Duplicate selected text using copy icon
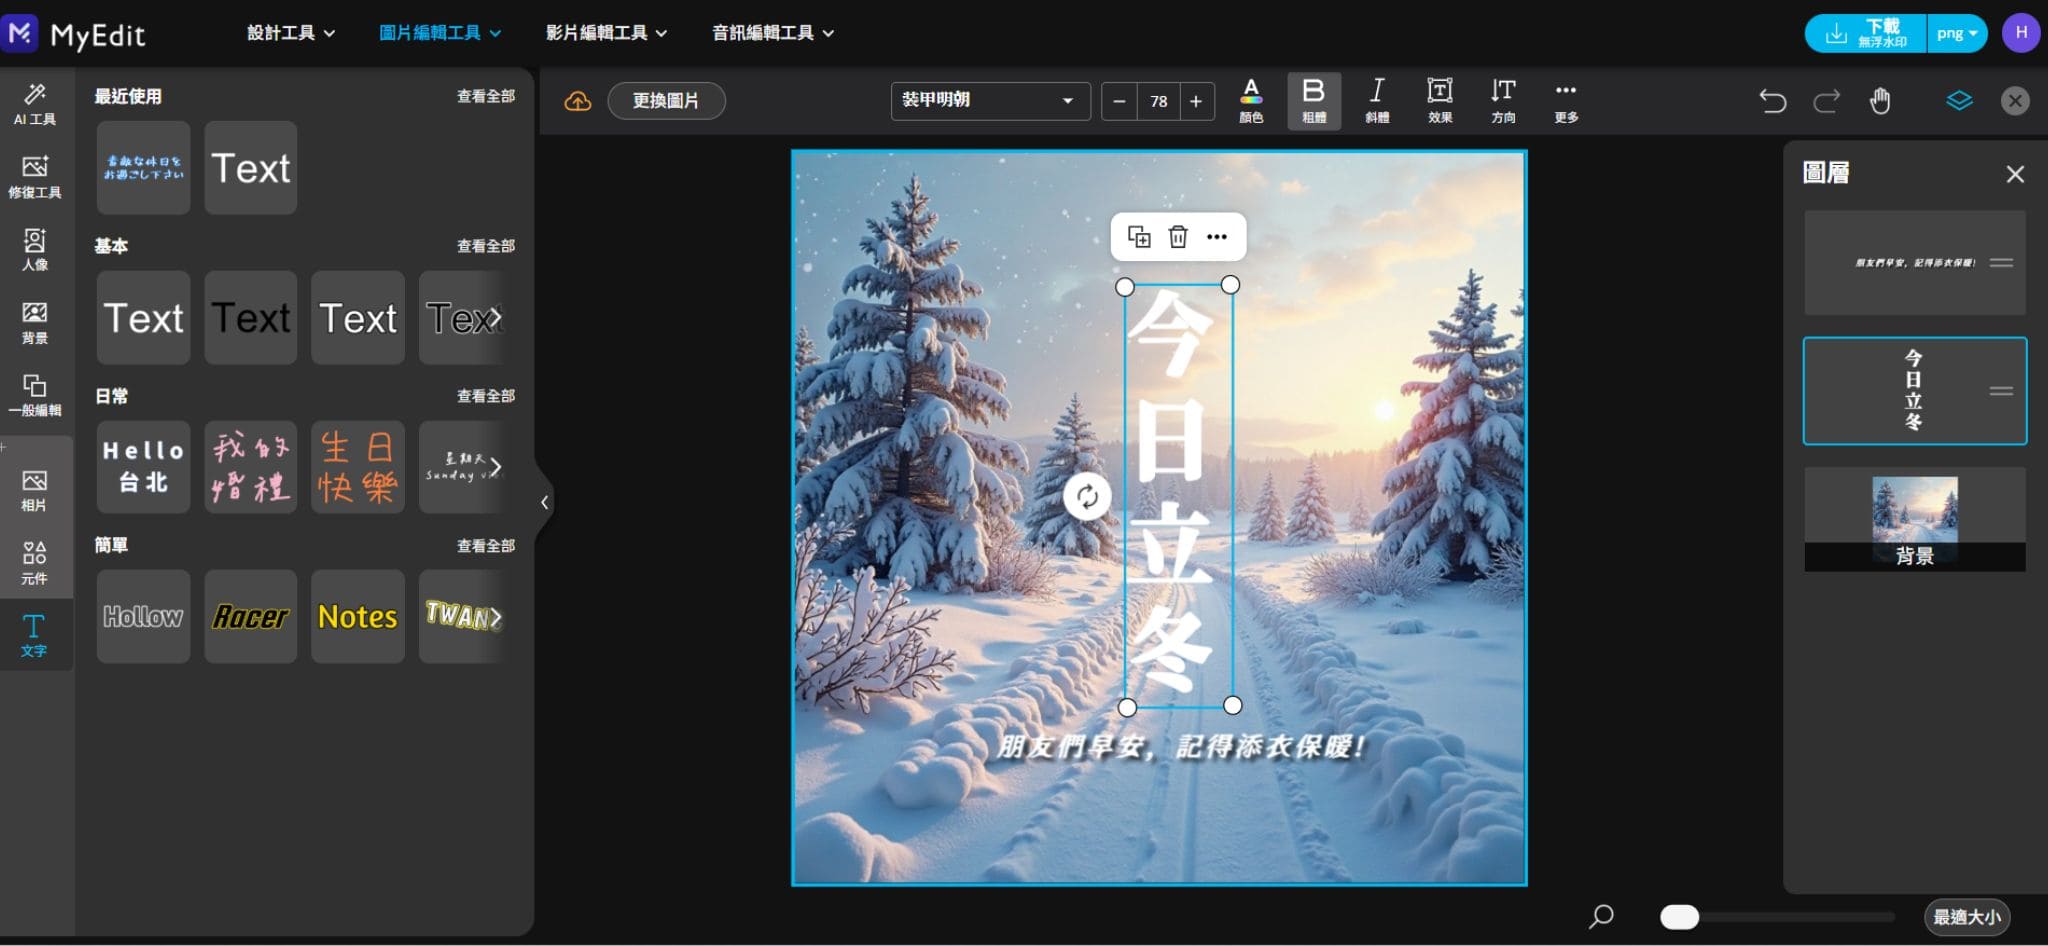 [1140, 236]
